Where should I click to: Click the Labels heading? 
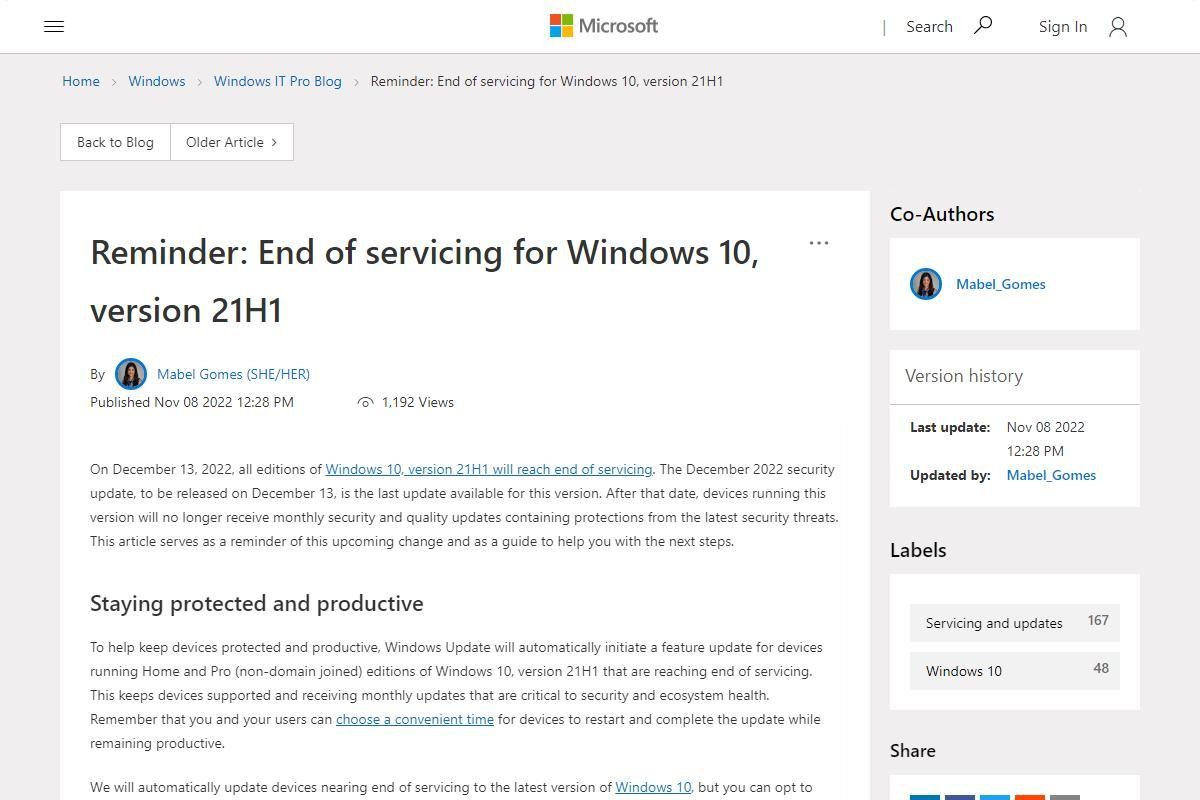pyautogui.click(x=918, y=550)
